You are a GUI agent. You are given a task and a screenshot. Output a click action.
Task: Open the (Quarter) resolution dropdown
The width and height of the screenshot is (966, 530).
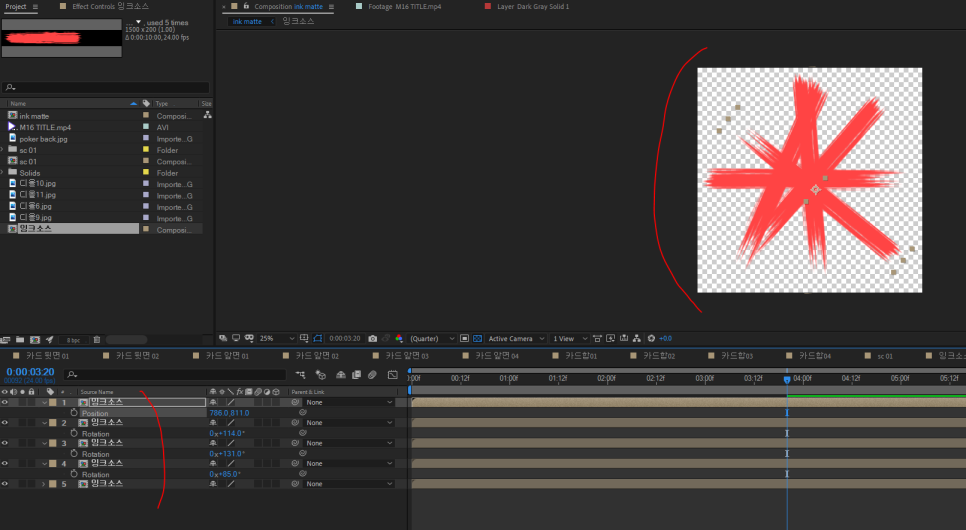point(431,338)
